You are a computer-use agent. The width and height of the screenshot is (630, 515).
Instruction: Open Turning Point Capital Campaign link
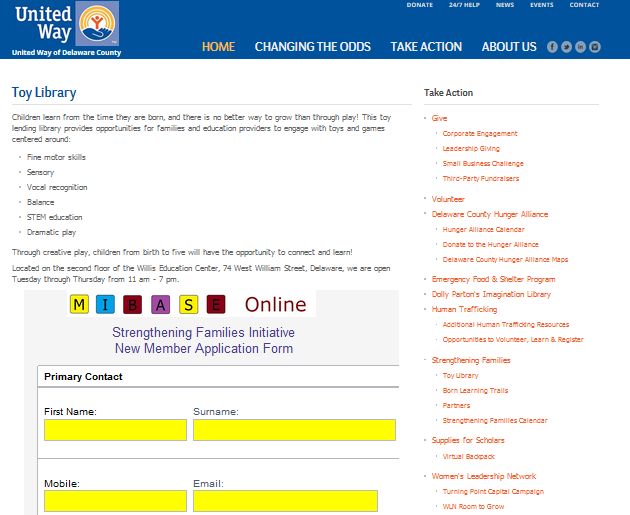pyautogui.click(x=493, y=492)
